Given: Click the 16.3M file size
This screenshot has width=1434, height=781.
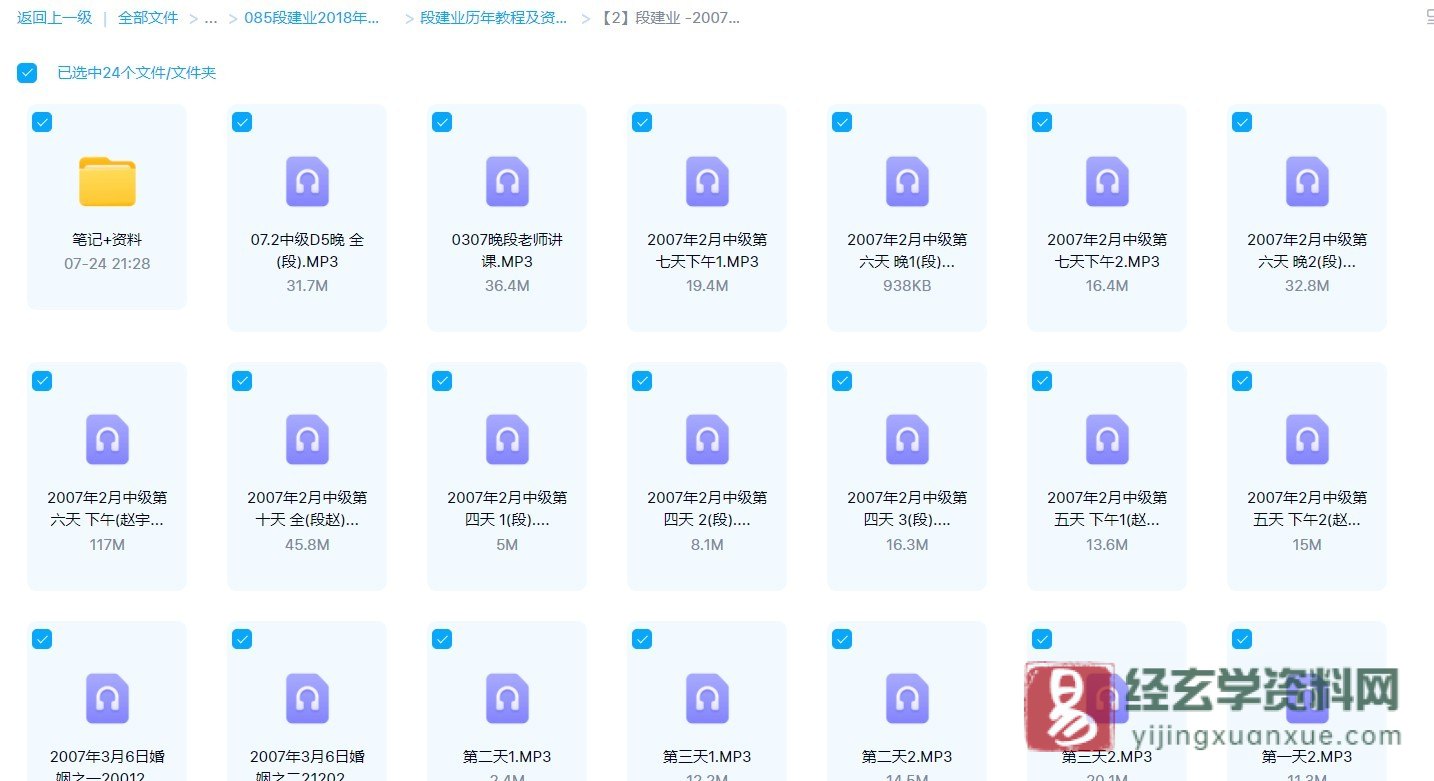Looking at the screenshot, I should (x=907, y=545).
